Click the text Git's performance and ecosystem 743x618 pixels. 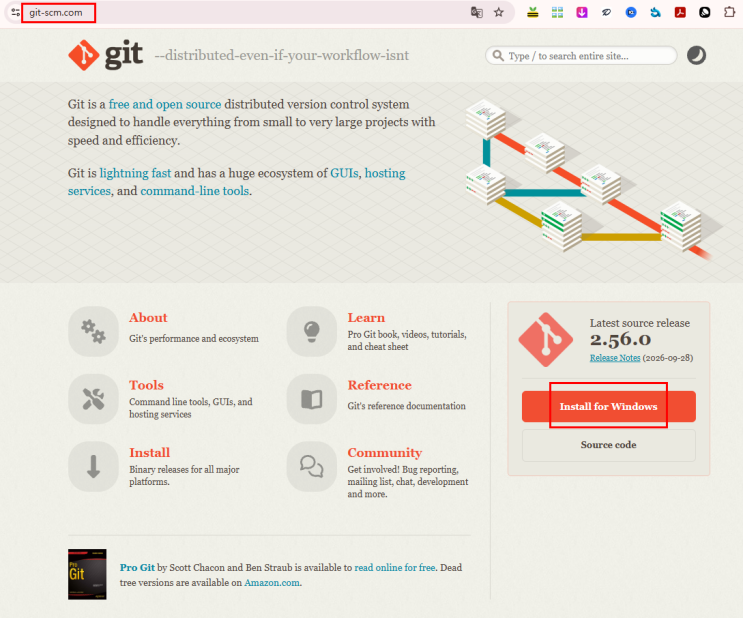click(194, 338)
